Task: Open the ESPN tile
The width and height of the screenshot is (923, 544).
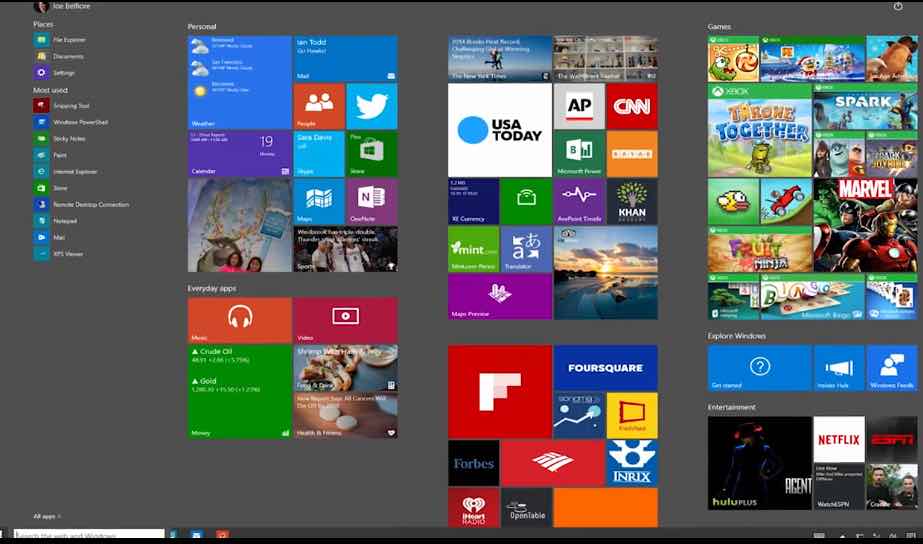Action: (892, 439)
